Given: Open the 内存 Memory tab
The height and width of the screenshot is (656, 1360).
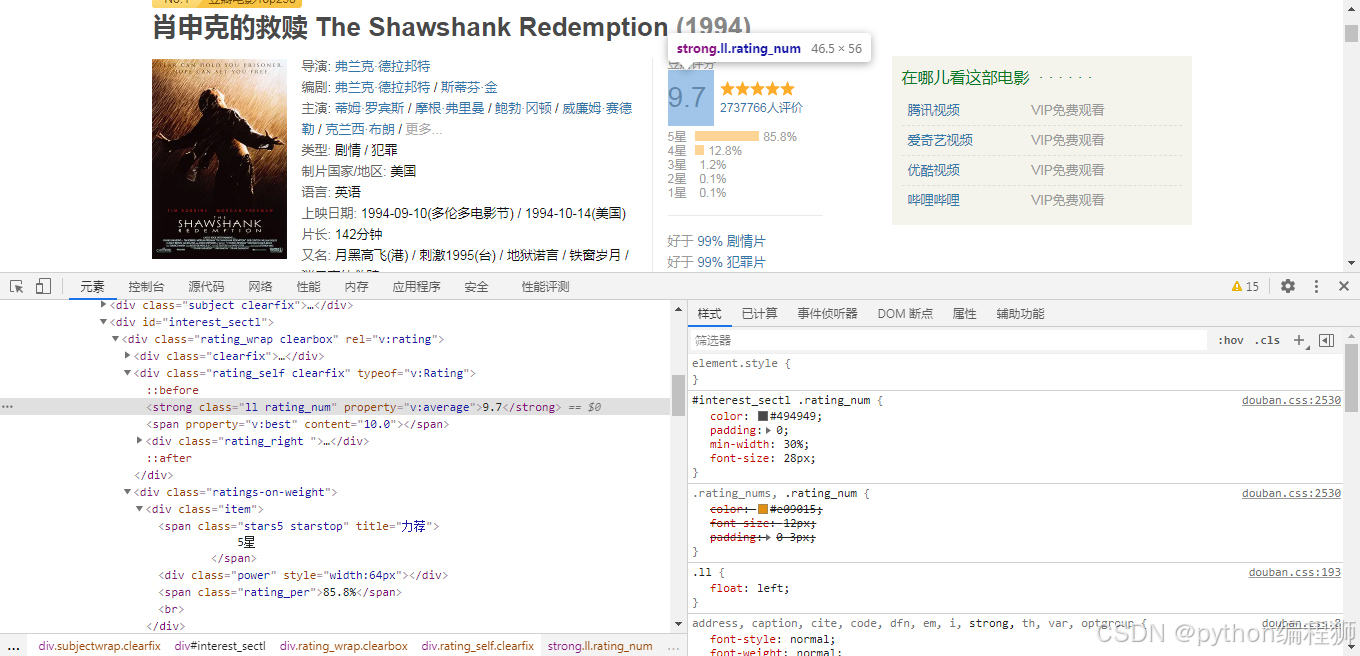Looking at the screenshot, I should (x=356, y=286).
